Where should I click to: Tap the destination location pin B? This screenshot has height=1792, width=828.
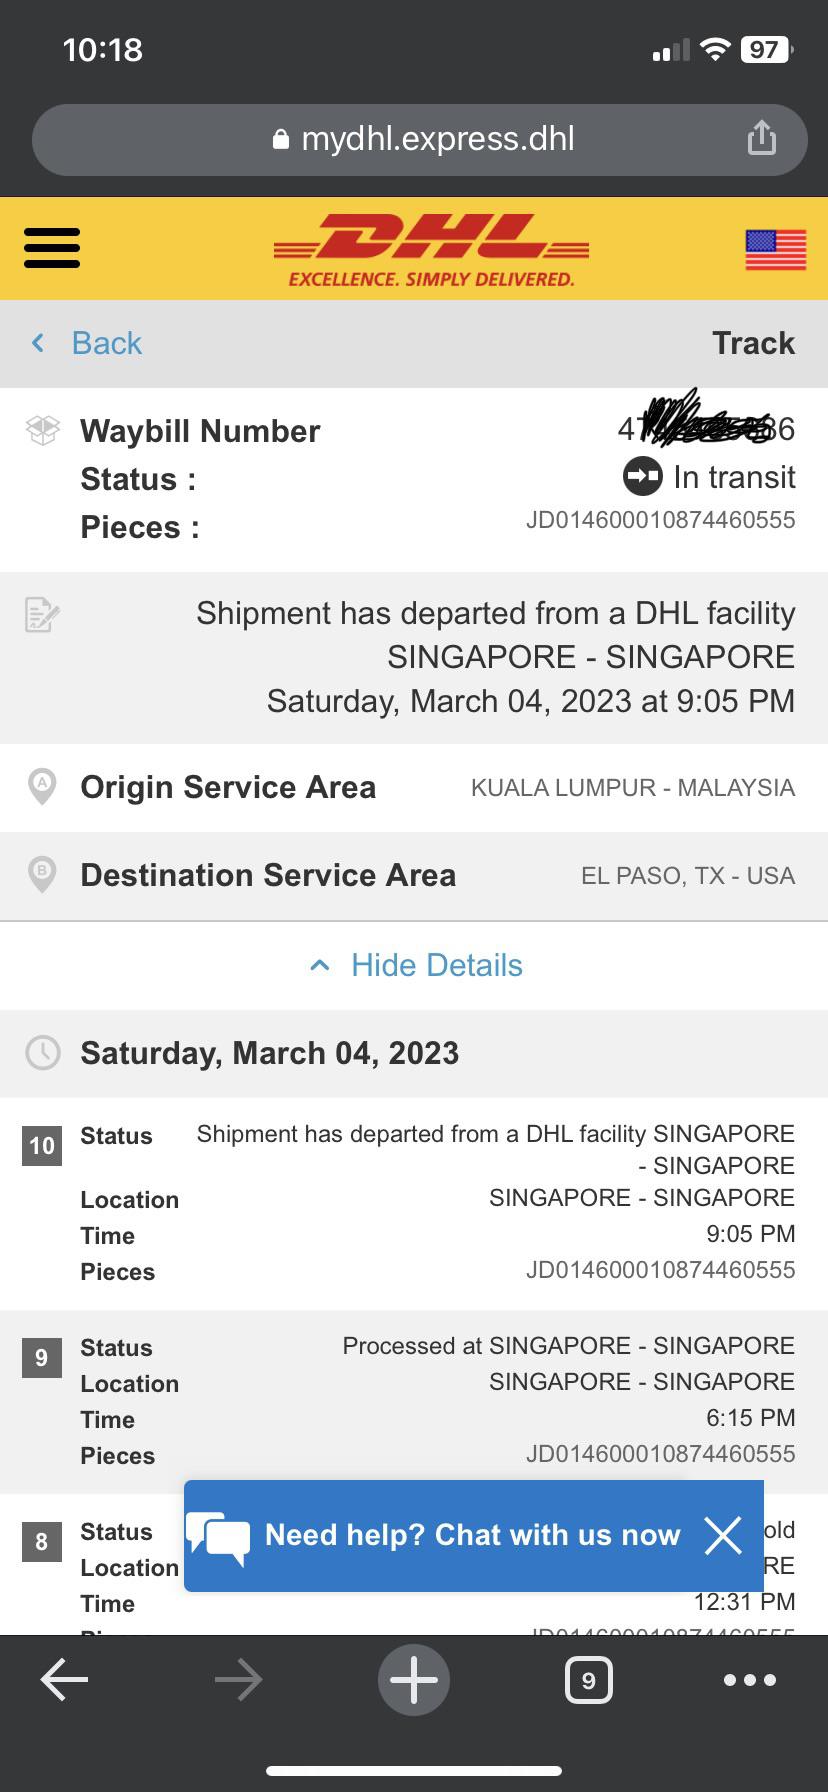(x=42, y=875)
